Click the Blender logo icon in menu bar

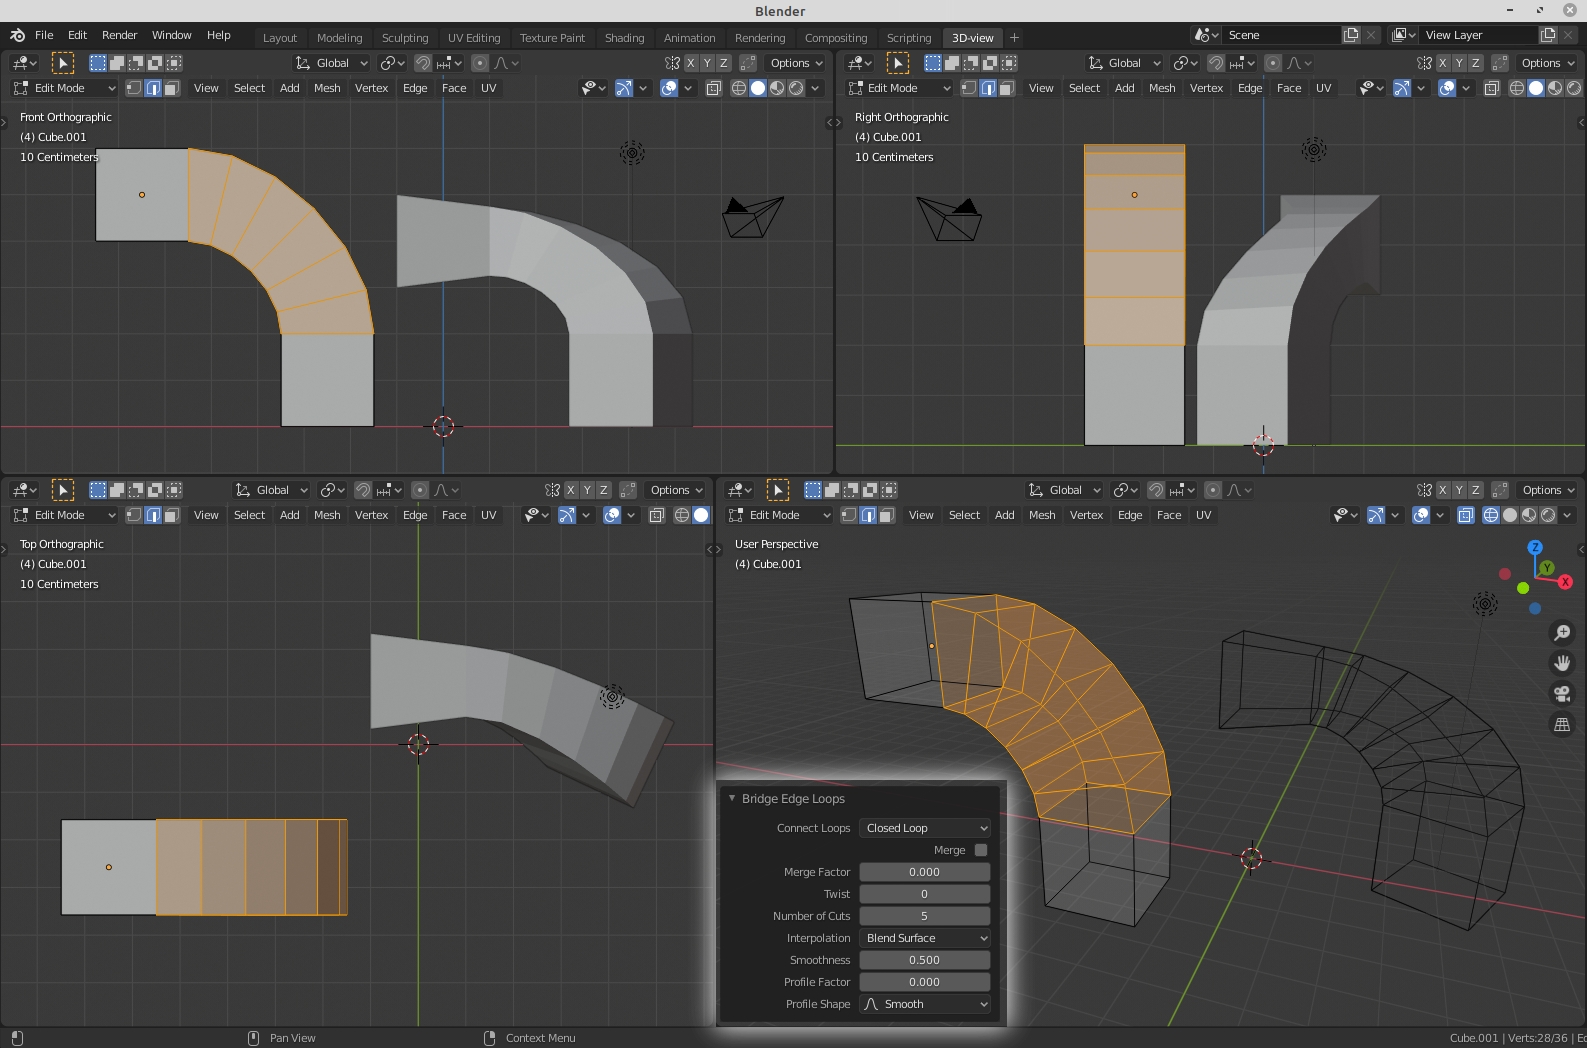[17, 35]
